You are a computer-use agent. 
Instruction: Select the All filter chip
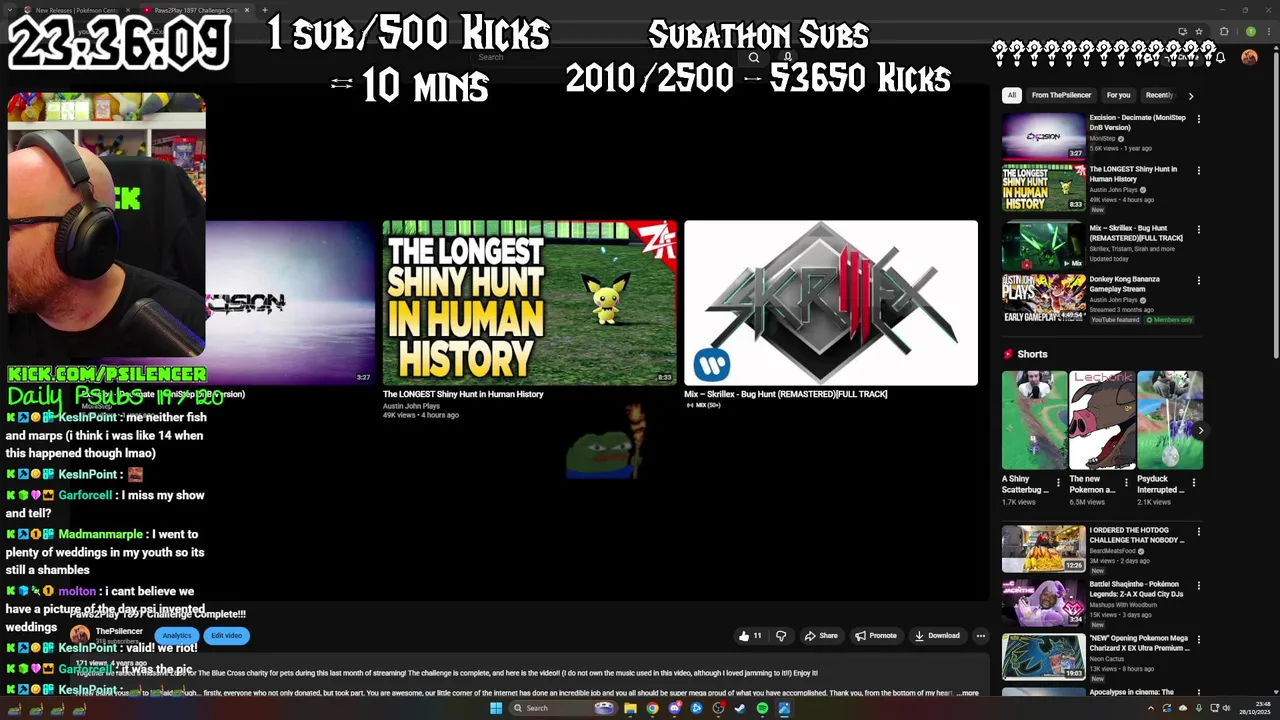pos(1011,95)
